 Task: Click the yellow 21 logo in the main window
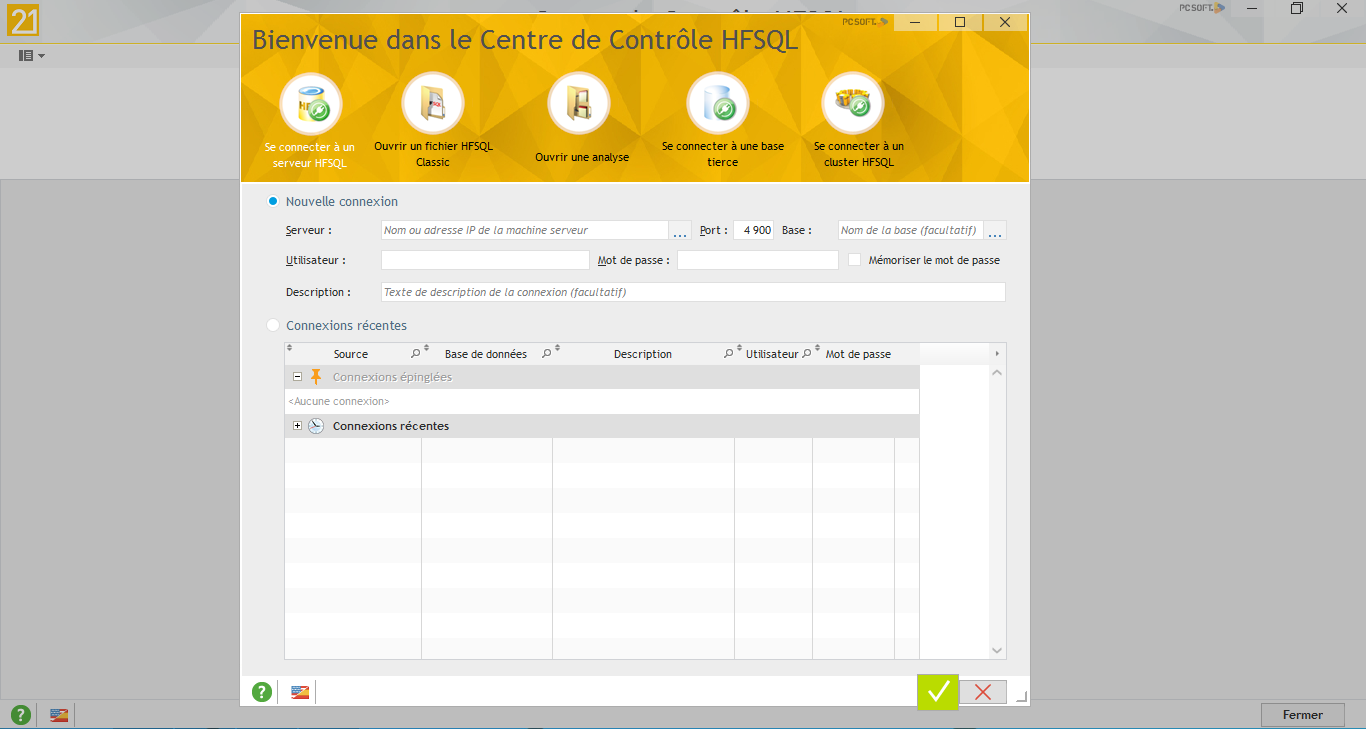point(22,19)
